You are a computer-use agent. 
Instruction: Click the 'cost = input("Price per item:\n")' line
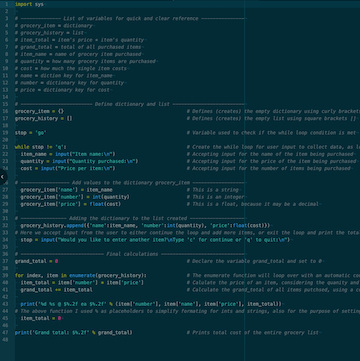68,168
